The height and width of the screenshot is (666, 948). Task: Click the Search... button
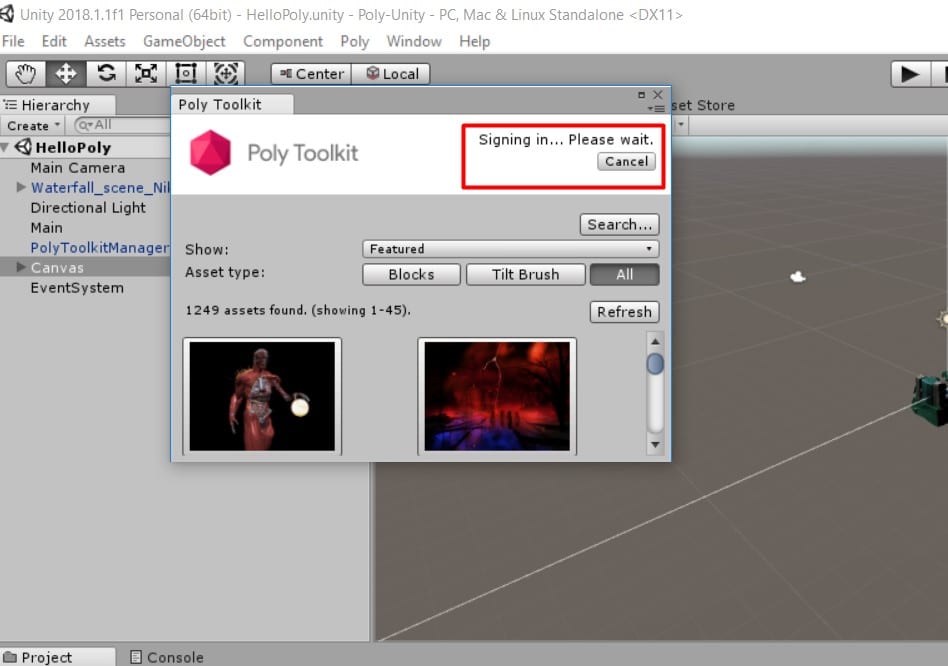[x=619, y=225]
